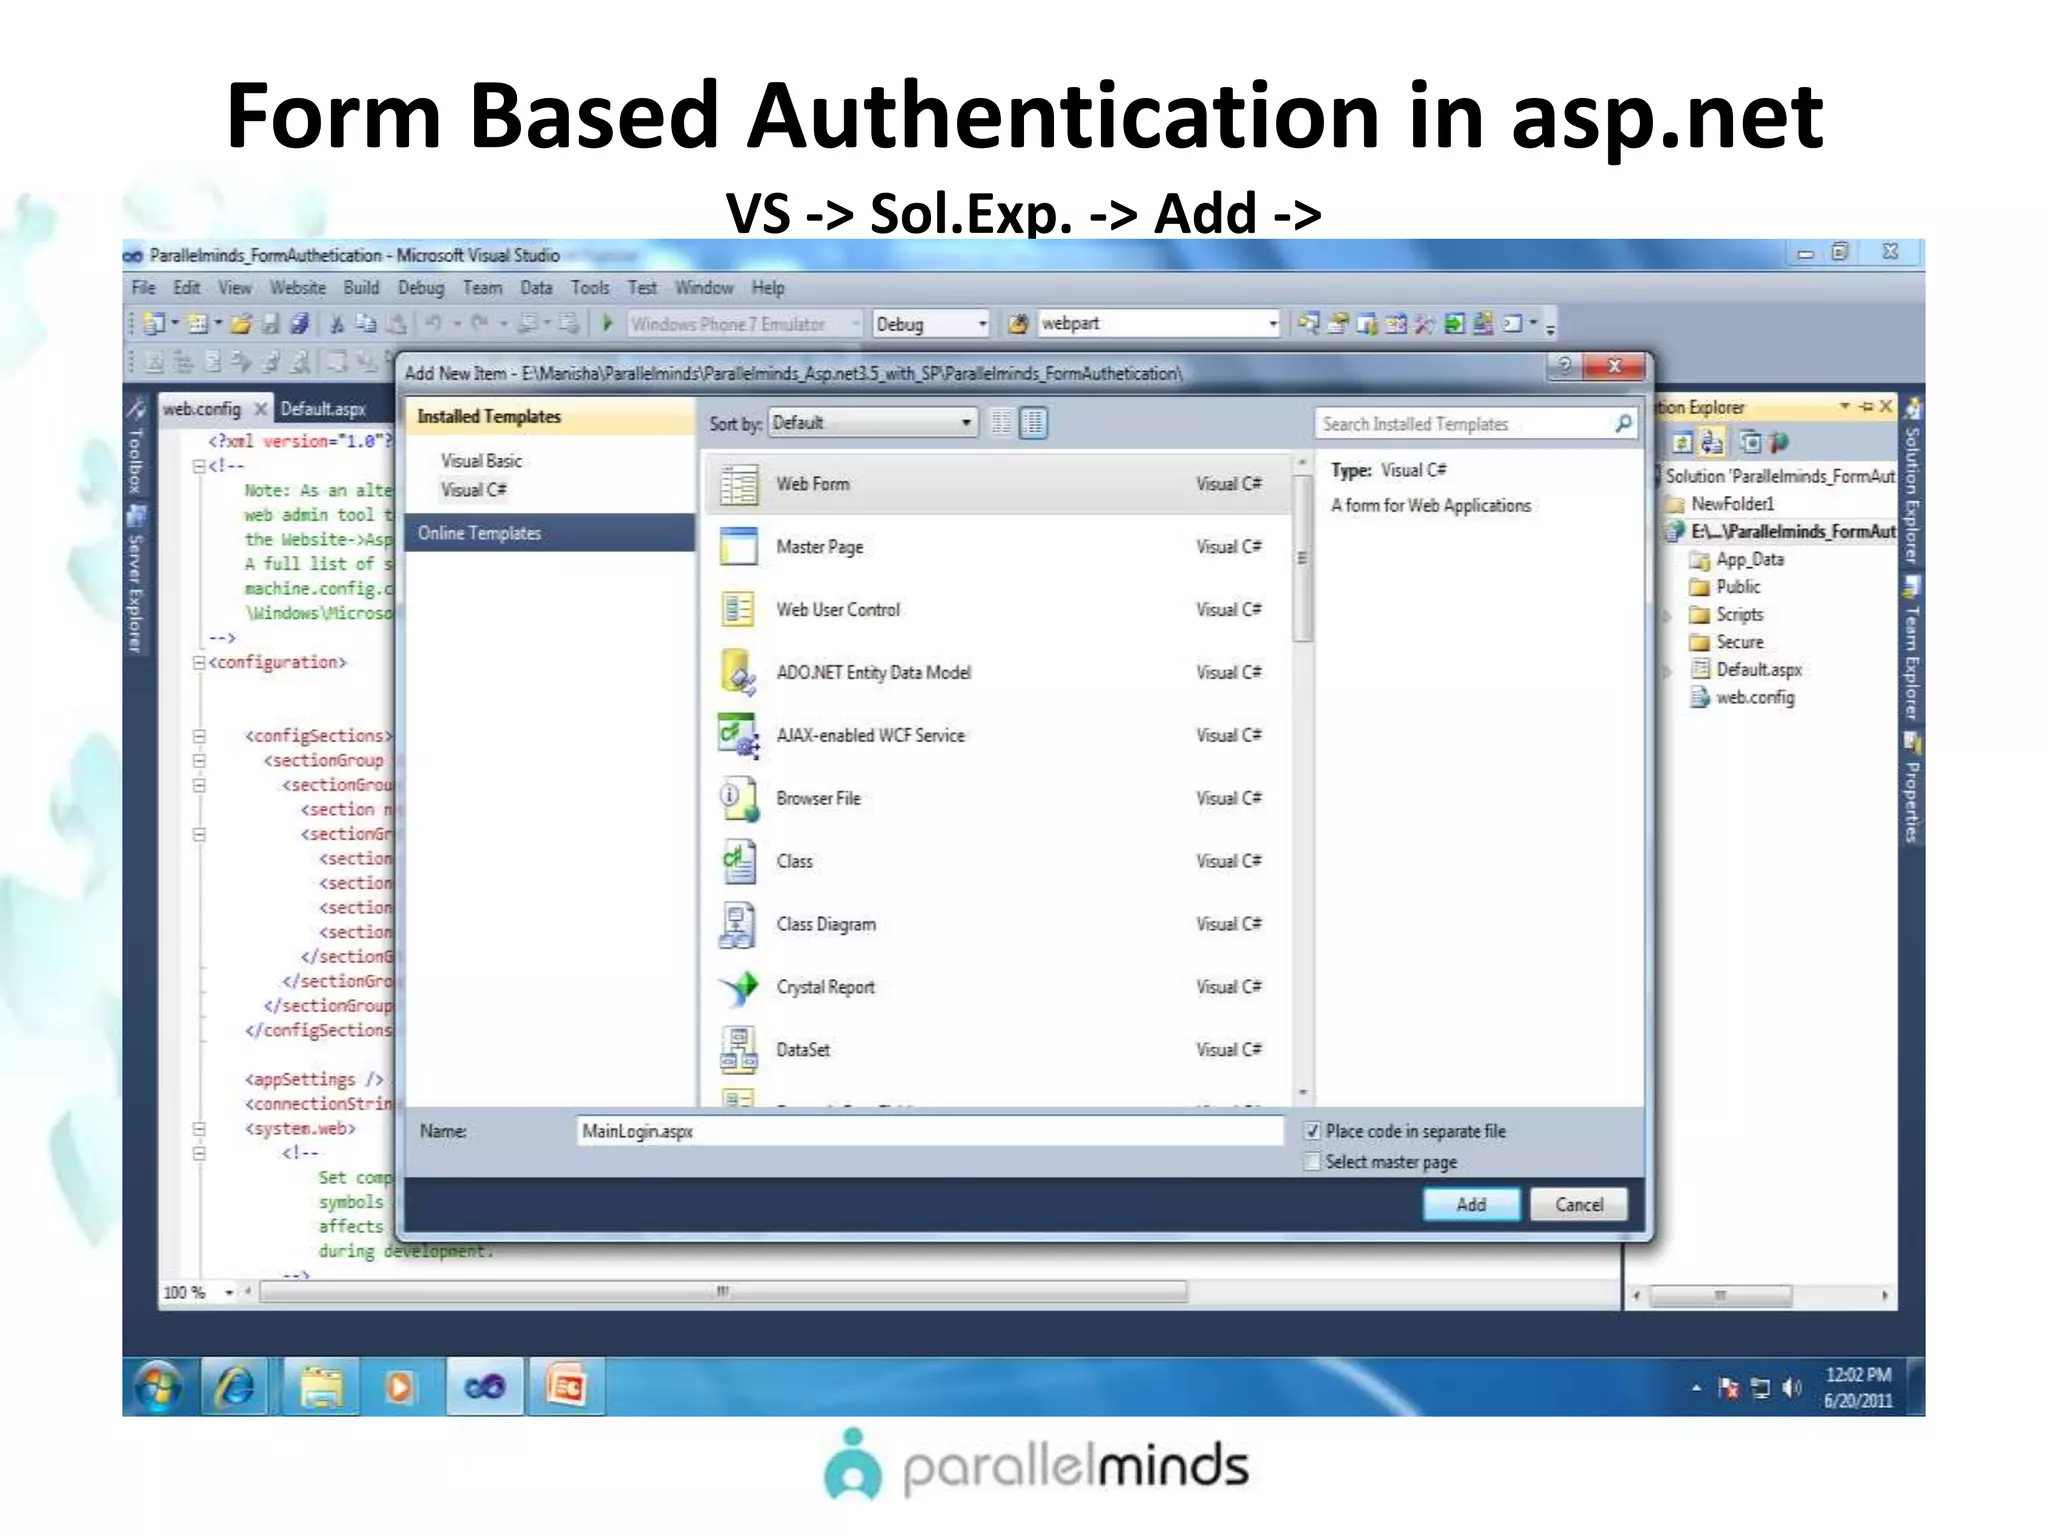Choose the Crystal Report template icon

pyautogui.click(x=739, y=988)
